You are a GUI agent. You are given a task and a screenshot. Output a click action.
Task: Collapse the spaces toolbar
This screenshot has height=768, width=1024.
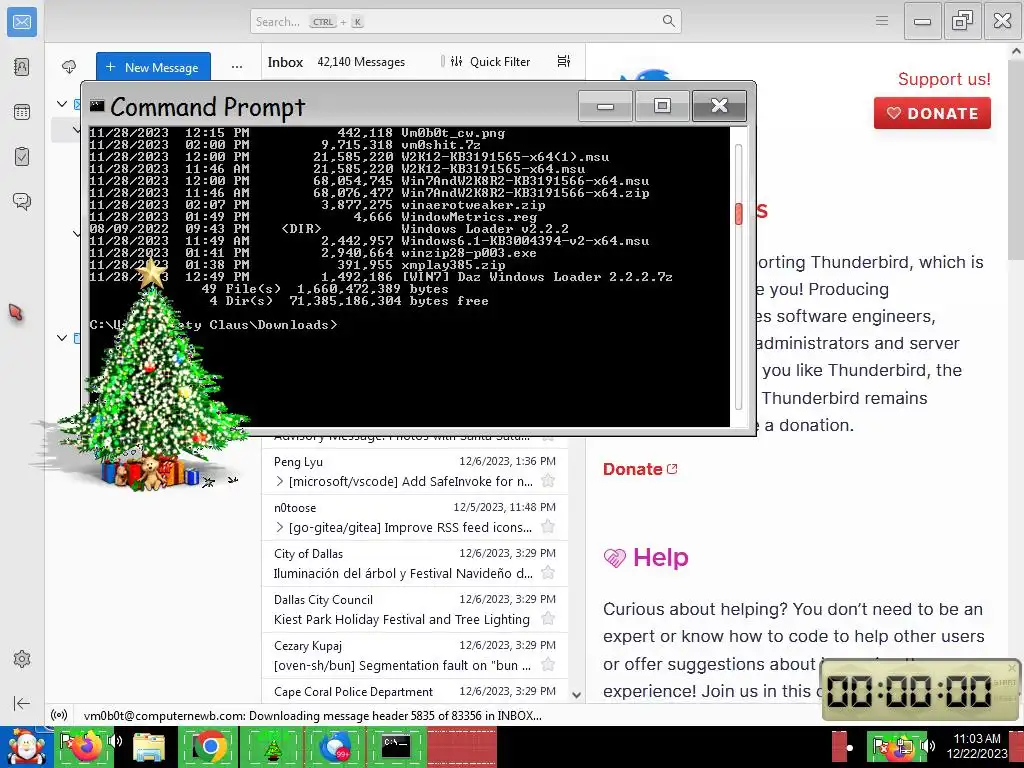22,703
